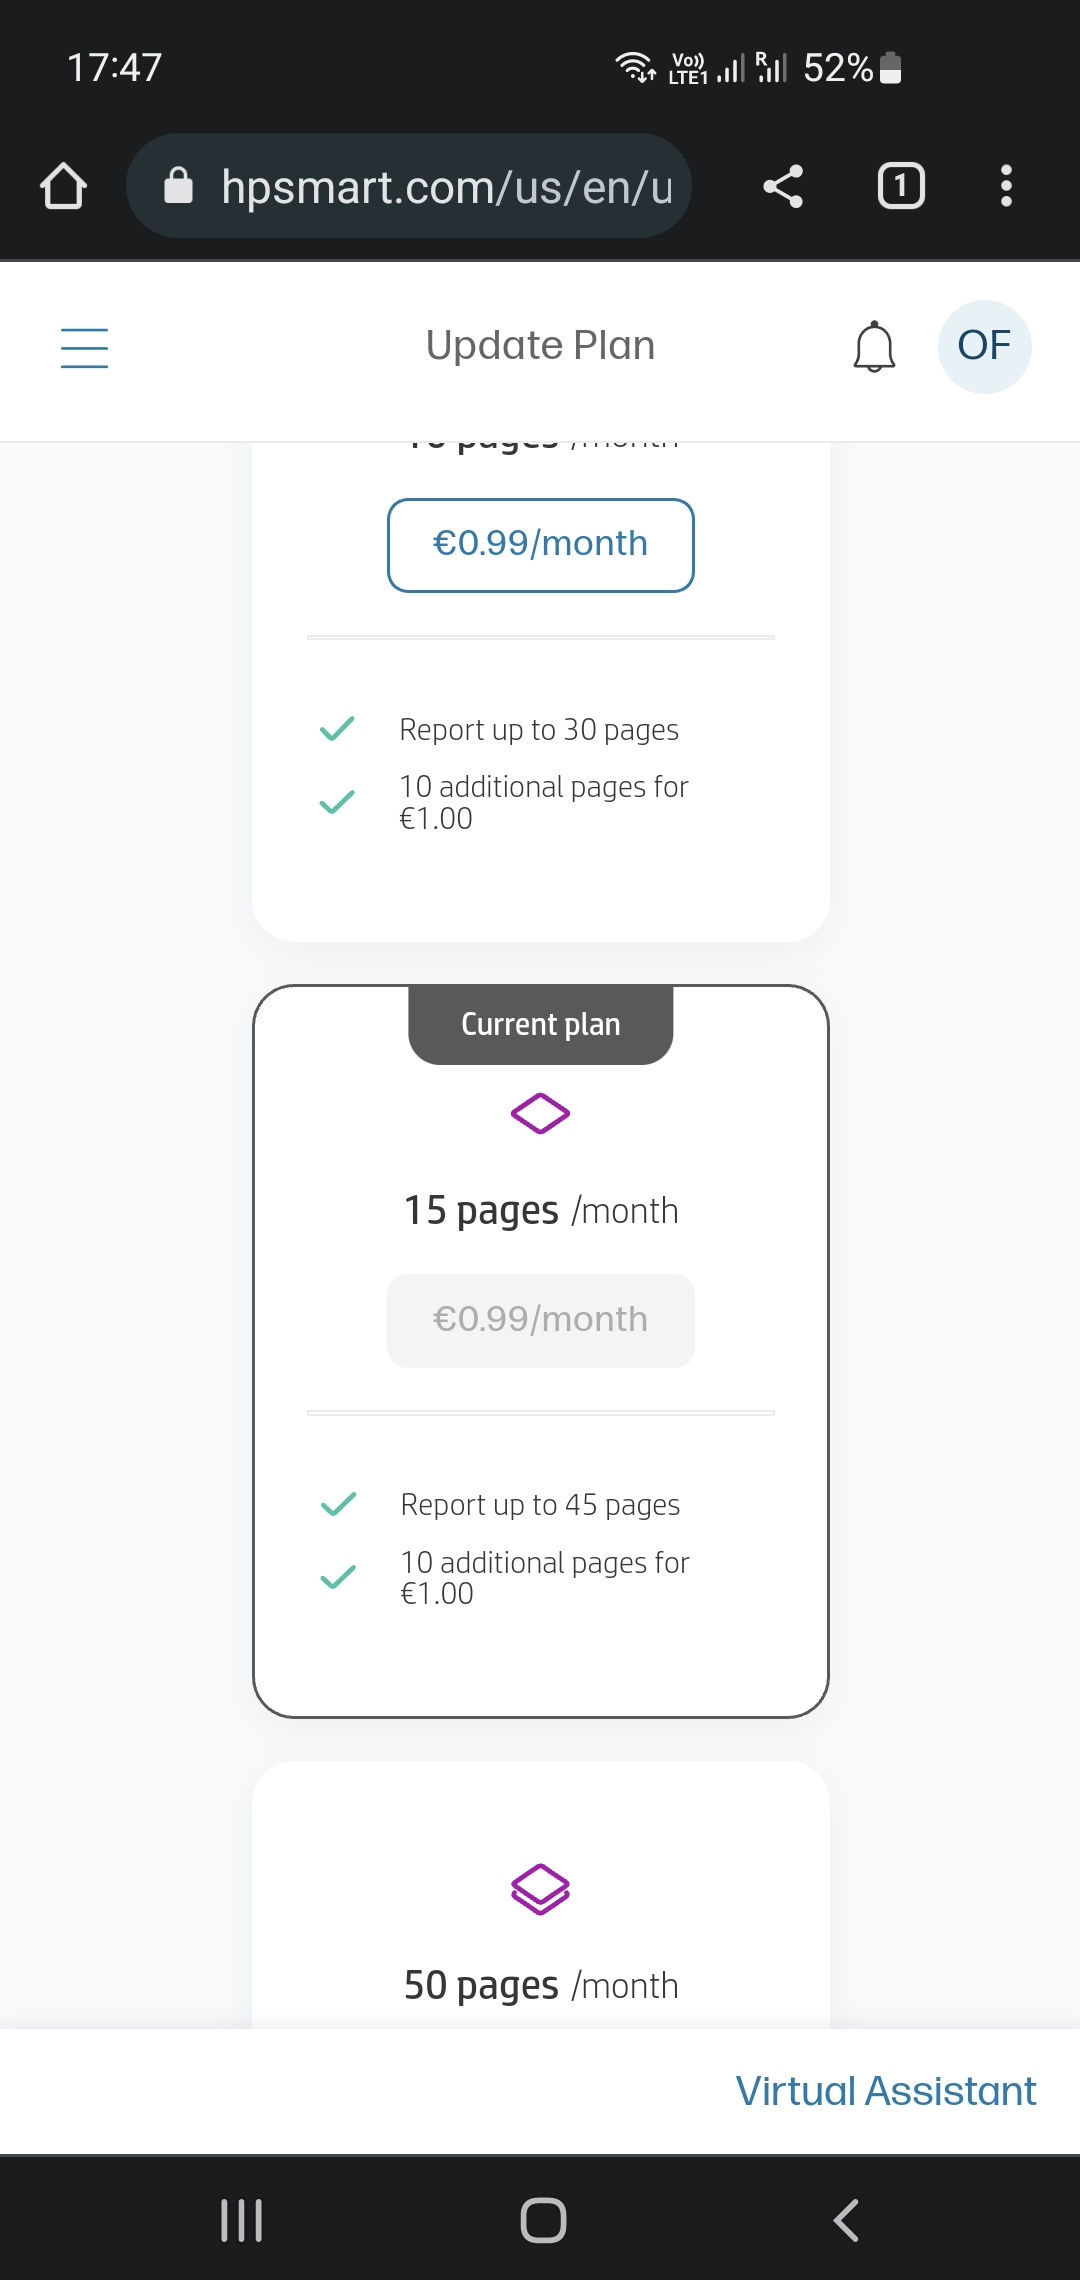This screenshot has height=2280, width=1080.
Task: Open Android recent apps button
Action: [241, 2220]
